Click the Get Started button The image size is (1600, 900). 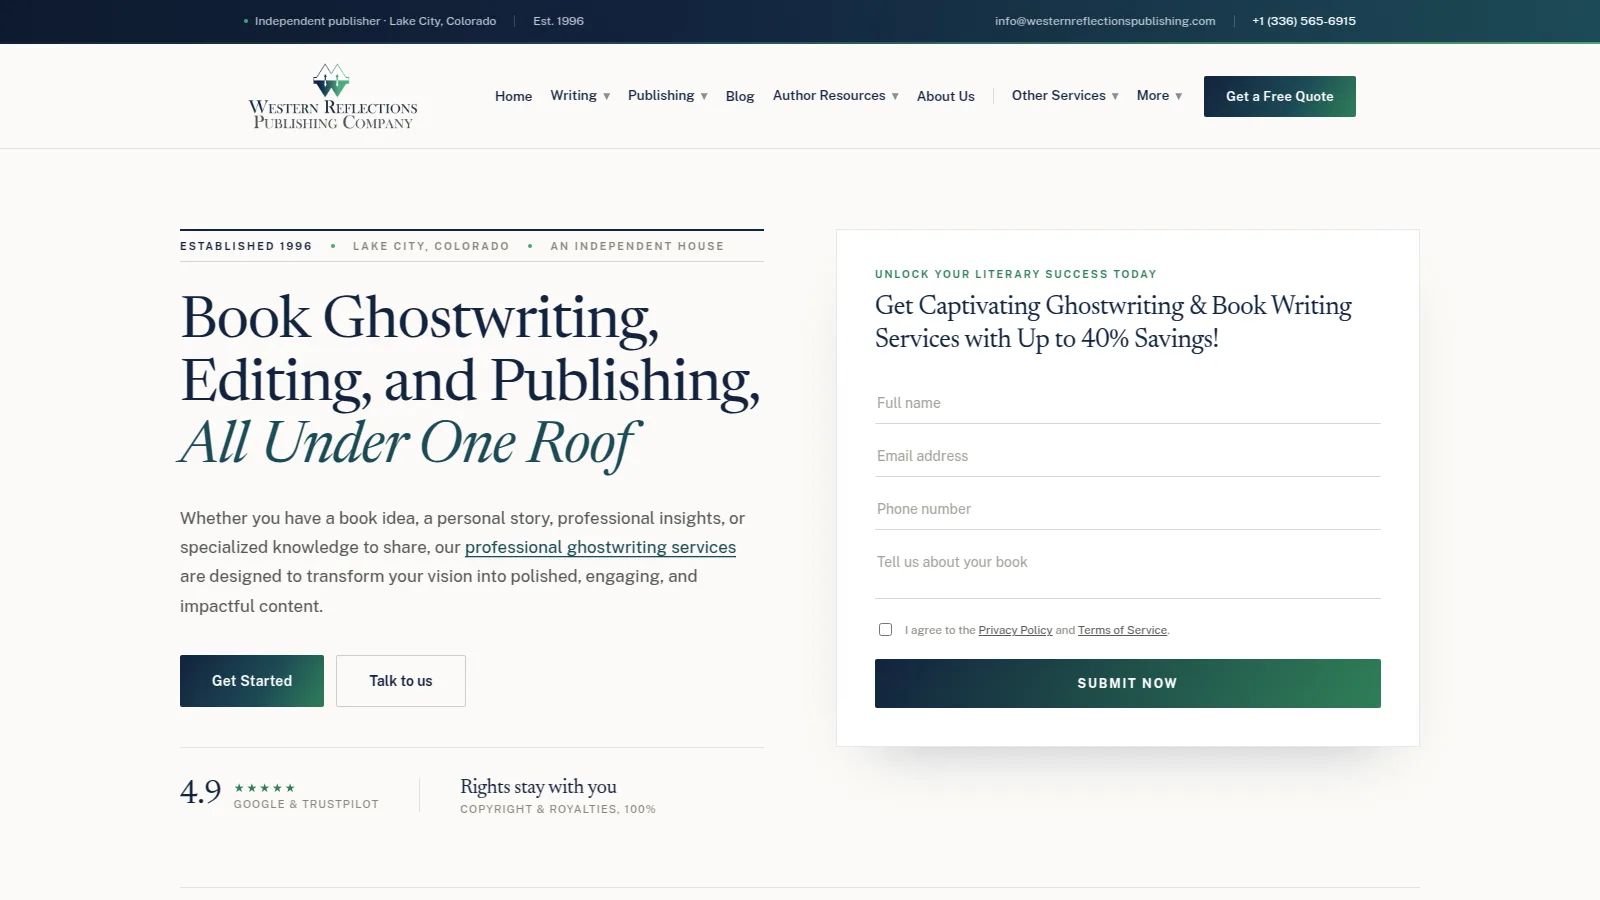[x=252, y=681]
